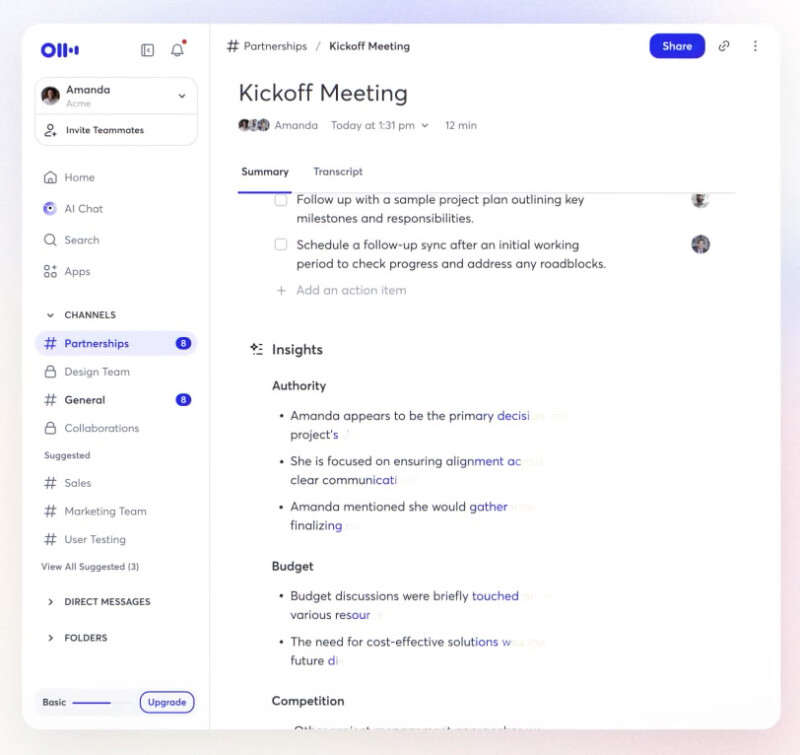Click the notifications bell icon
Image resolution: width=800 pixels, height=755 pixels.
coord(178,49)
